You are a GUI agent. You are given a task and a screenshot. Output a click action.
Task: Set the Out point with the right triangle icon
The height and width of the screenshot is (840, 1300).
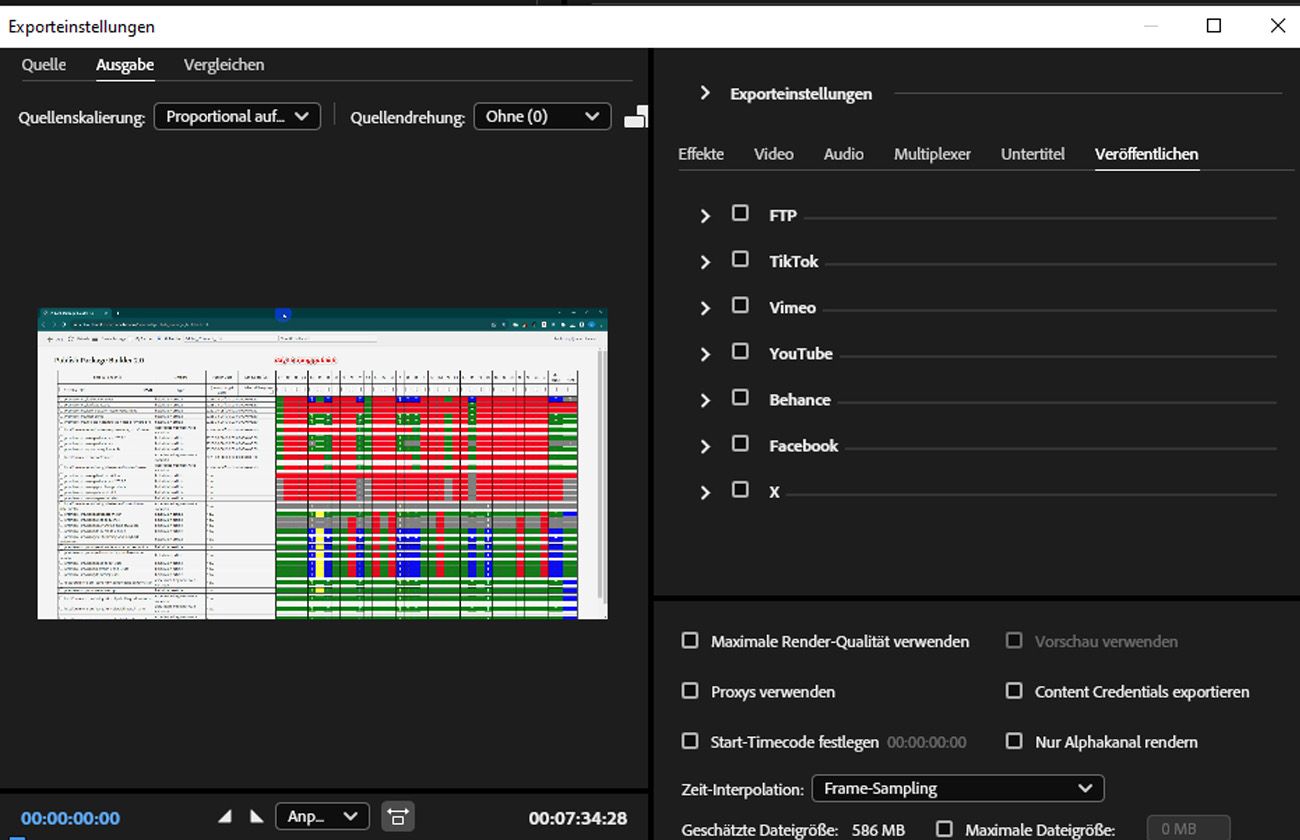[256, 816]
